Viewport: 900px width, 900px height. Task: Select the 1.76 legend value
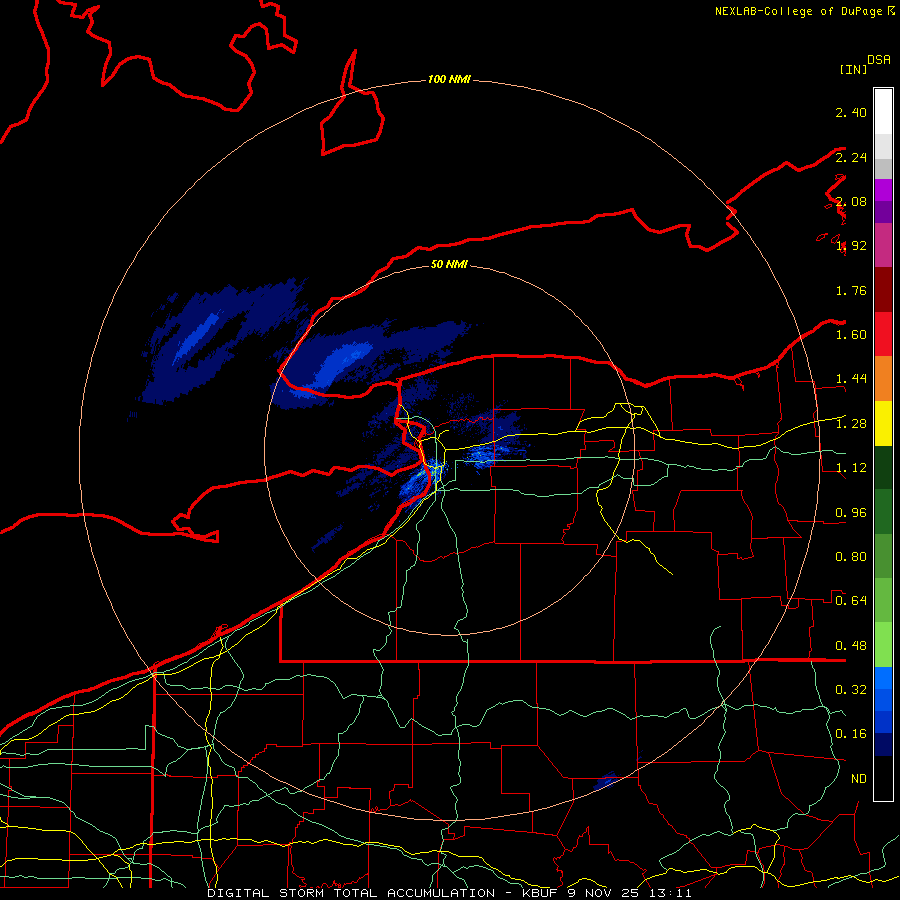click(851, 290)
